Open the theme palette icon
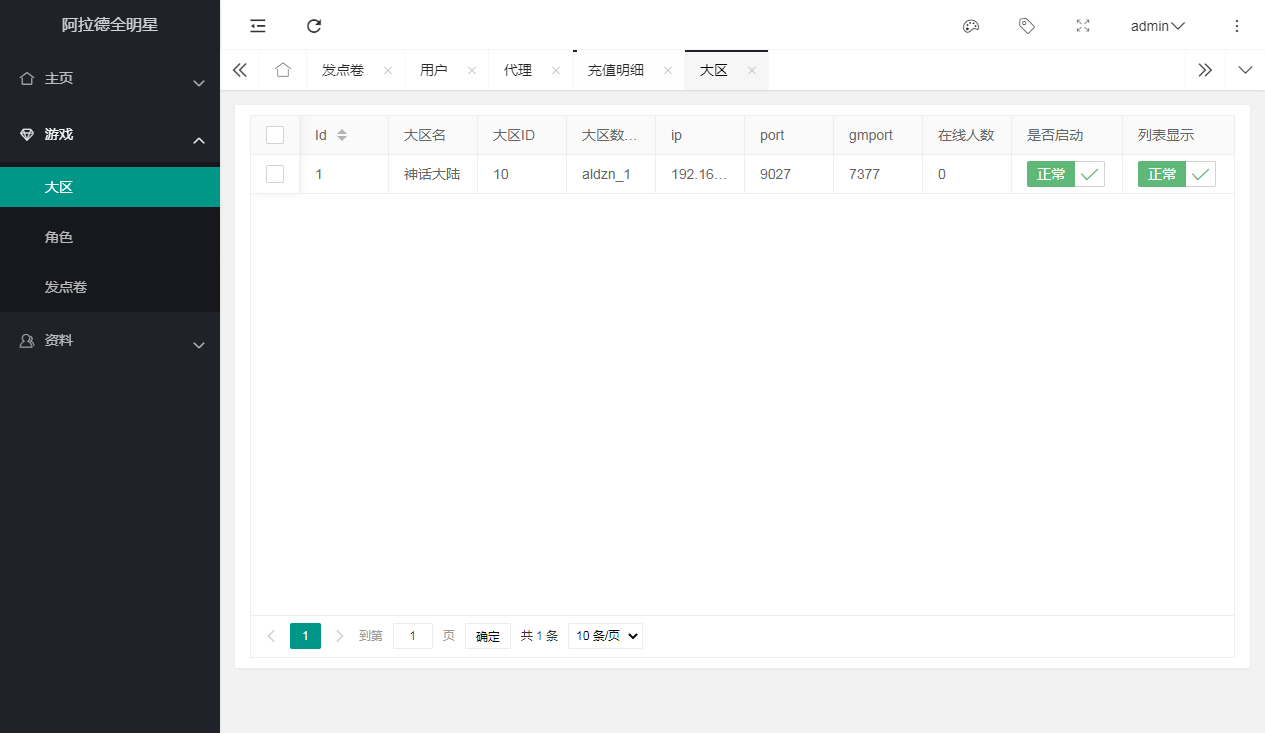The height and width of the screenshot is (733, 1265). [x=970, y=26]
